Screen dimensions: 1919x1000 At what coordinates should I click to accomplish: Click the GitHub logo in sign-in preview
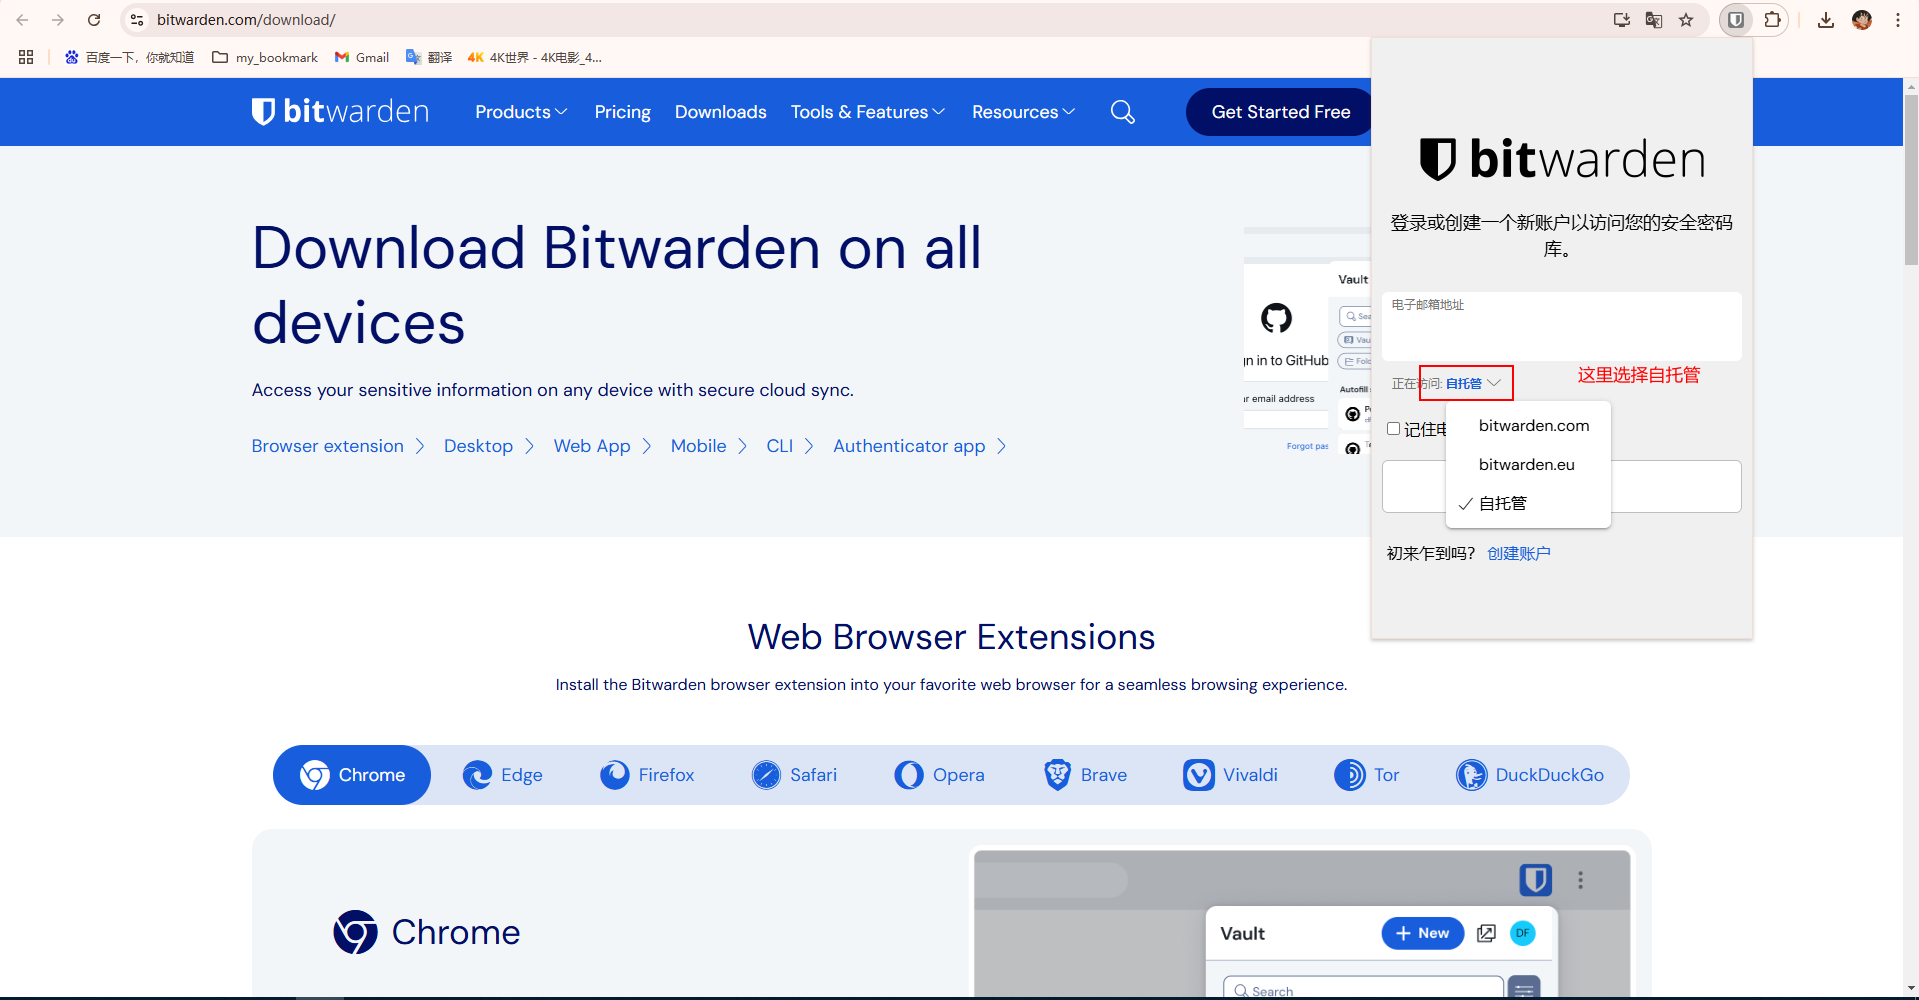pos(1276,318)
